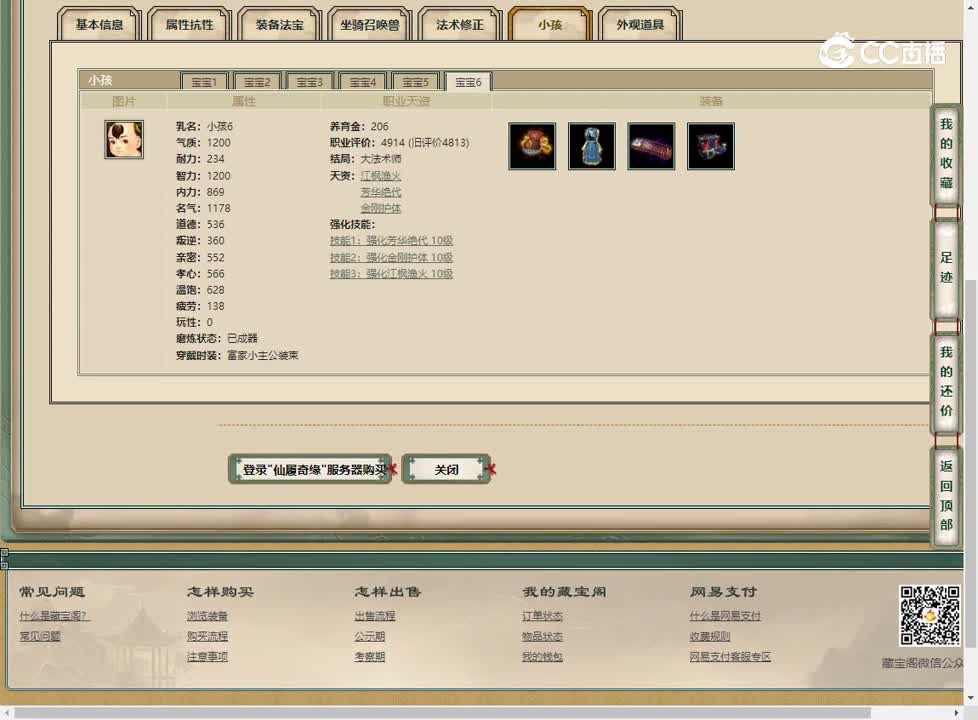Inspect the blue robe equipment icon
The width and height of the screenshot is (978, 720).
592,146
